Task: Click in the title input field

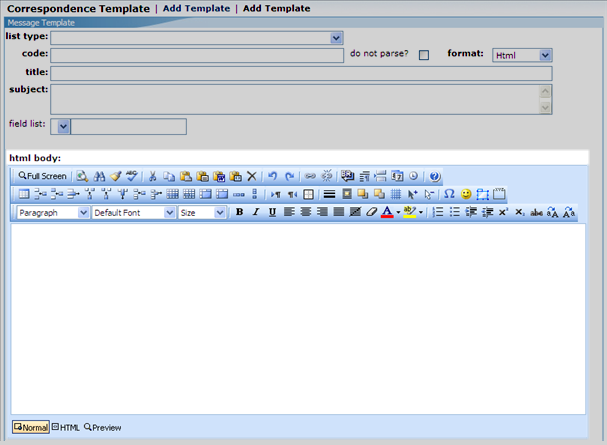Action: [301, 74]
